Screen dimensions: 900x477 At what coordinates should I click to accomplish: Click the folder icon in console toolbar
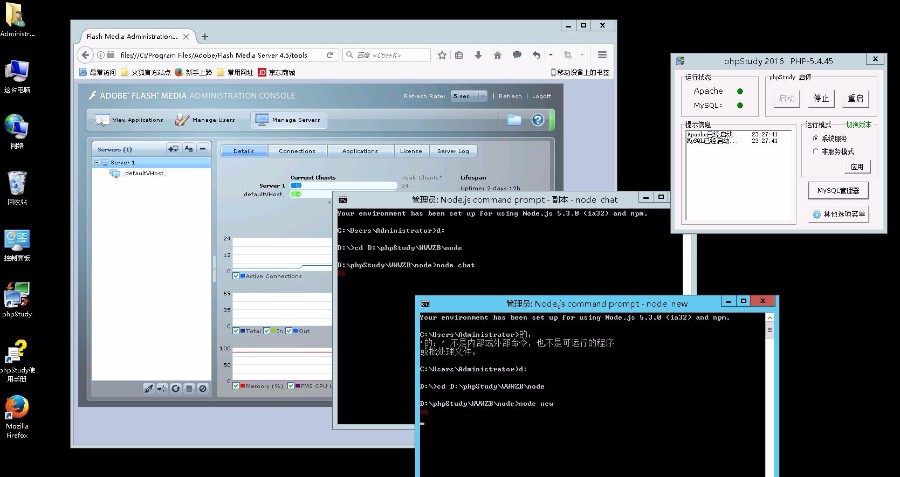[514, 120]
